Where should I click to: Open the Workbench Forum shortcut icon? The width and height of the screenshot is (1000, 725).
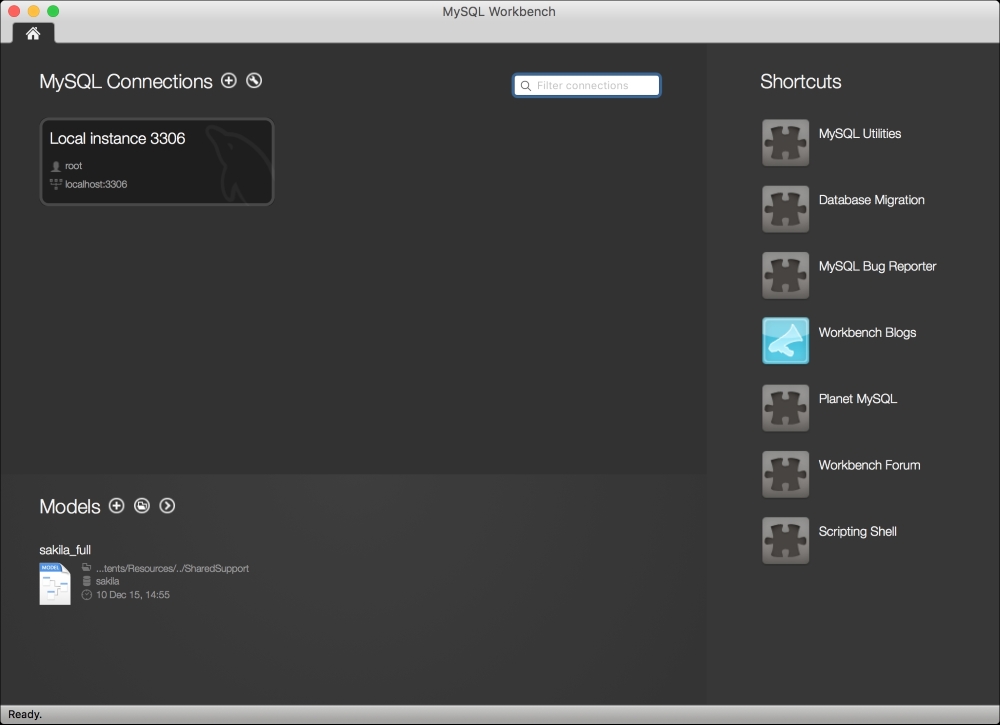coord(786,474)
